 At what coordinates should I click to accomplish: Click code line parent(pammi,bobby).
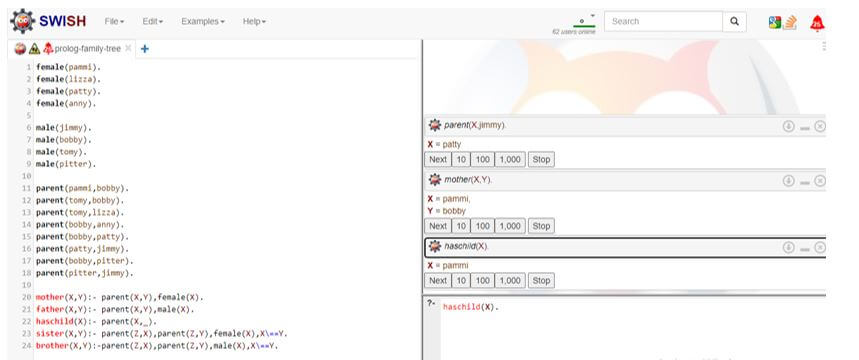[x=82, y=188]
